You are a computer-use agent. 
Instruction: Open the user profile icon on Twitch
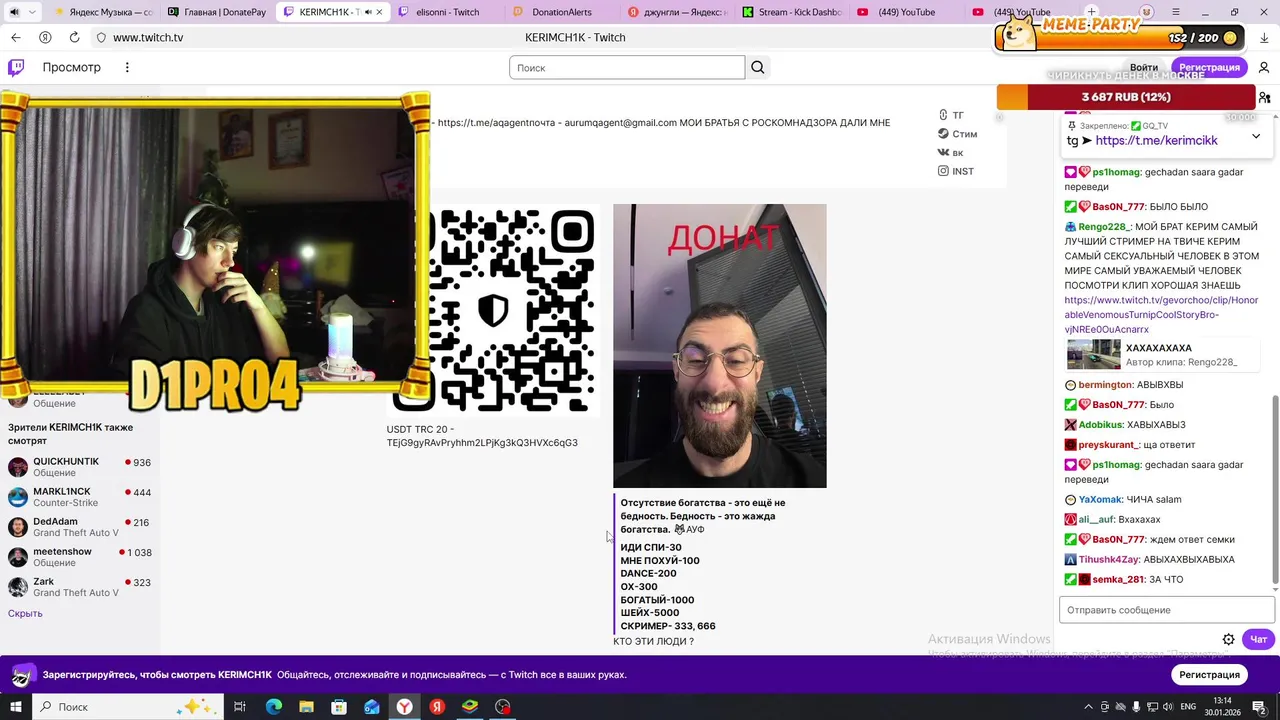click(x=1264, y=67)
